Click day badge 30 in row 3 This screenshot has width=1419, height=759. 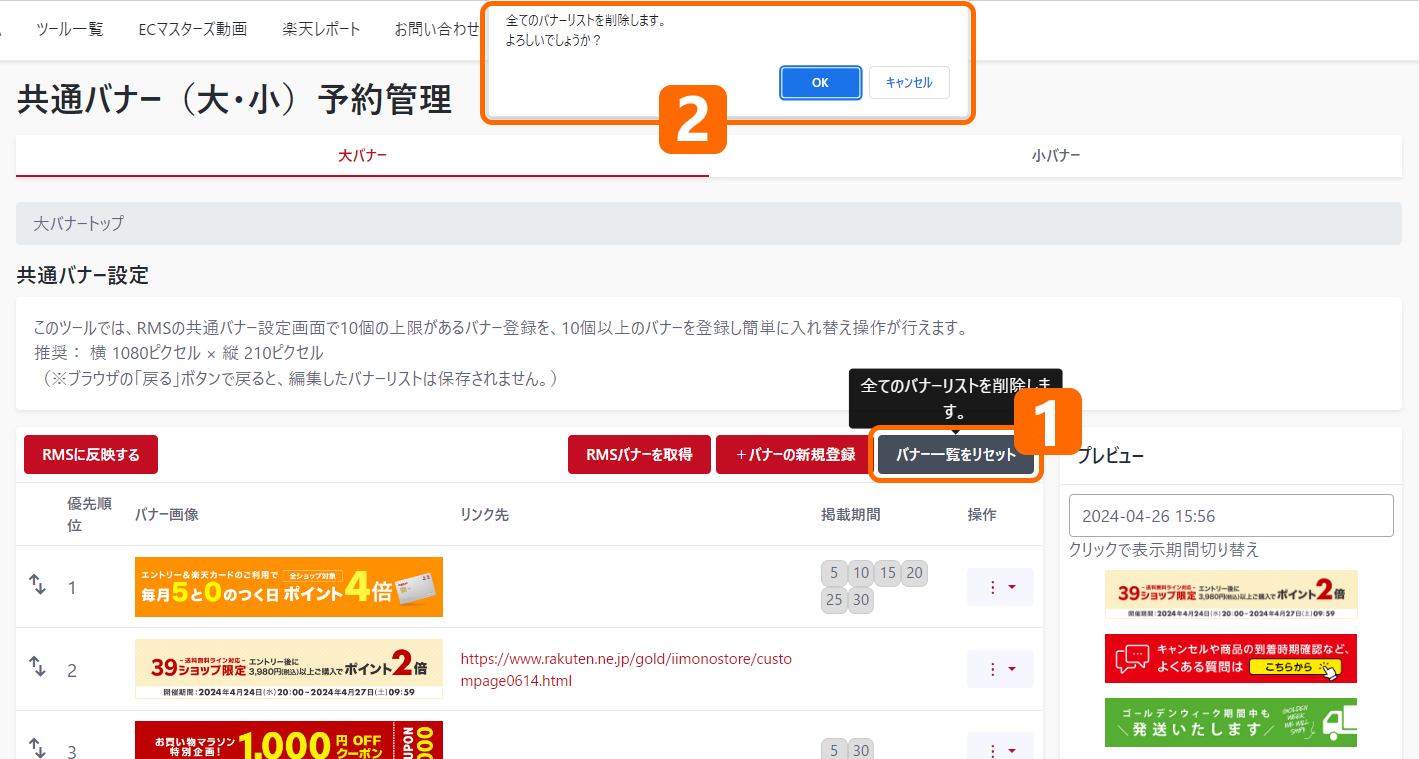pyautogui.click(x=861, y=750)
